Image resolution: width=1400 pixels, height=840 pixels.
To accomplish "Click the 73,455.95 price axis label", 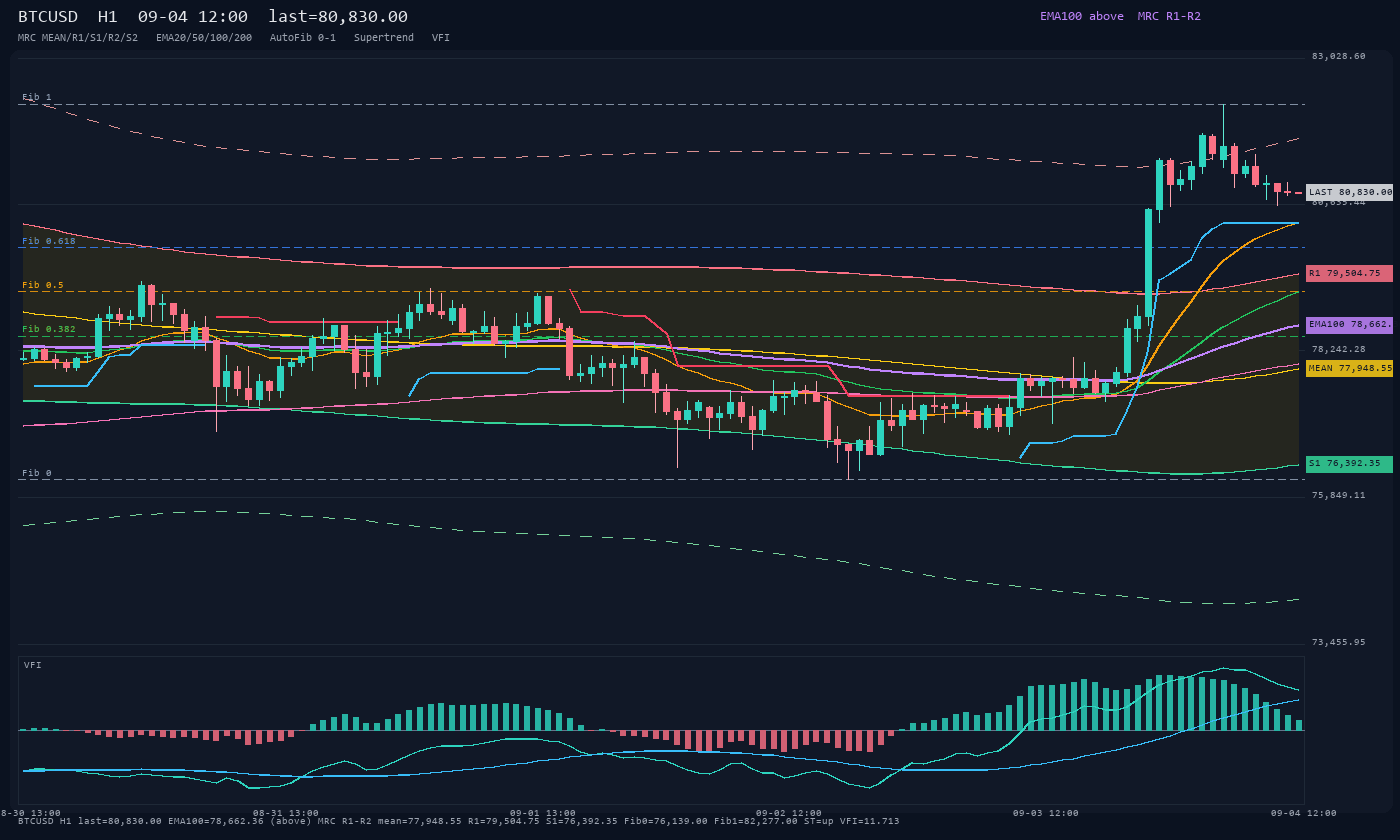I will tap(1338, 642).
